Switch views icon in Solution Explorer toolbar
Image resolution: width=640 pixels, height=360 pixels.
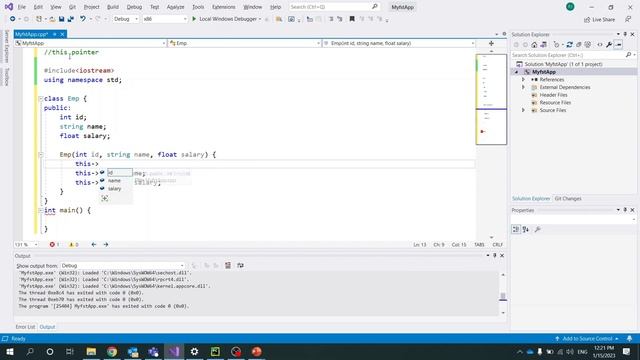click(543, 45)
